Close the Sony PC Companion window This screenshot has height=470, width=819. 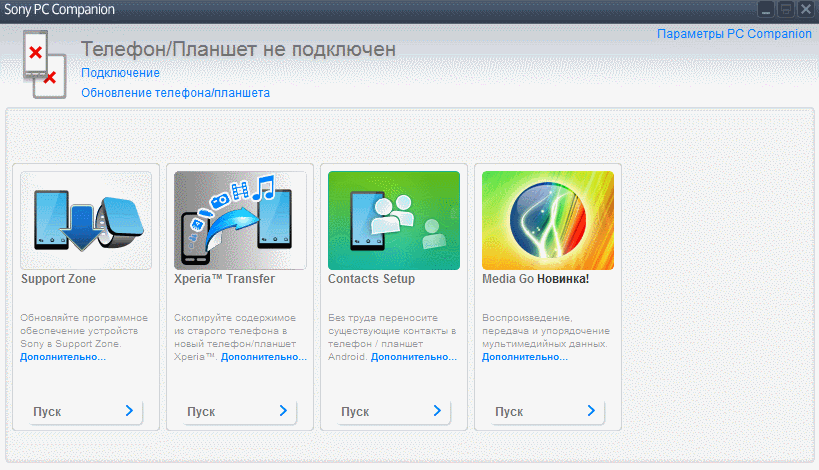click(806, 9)
